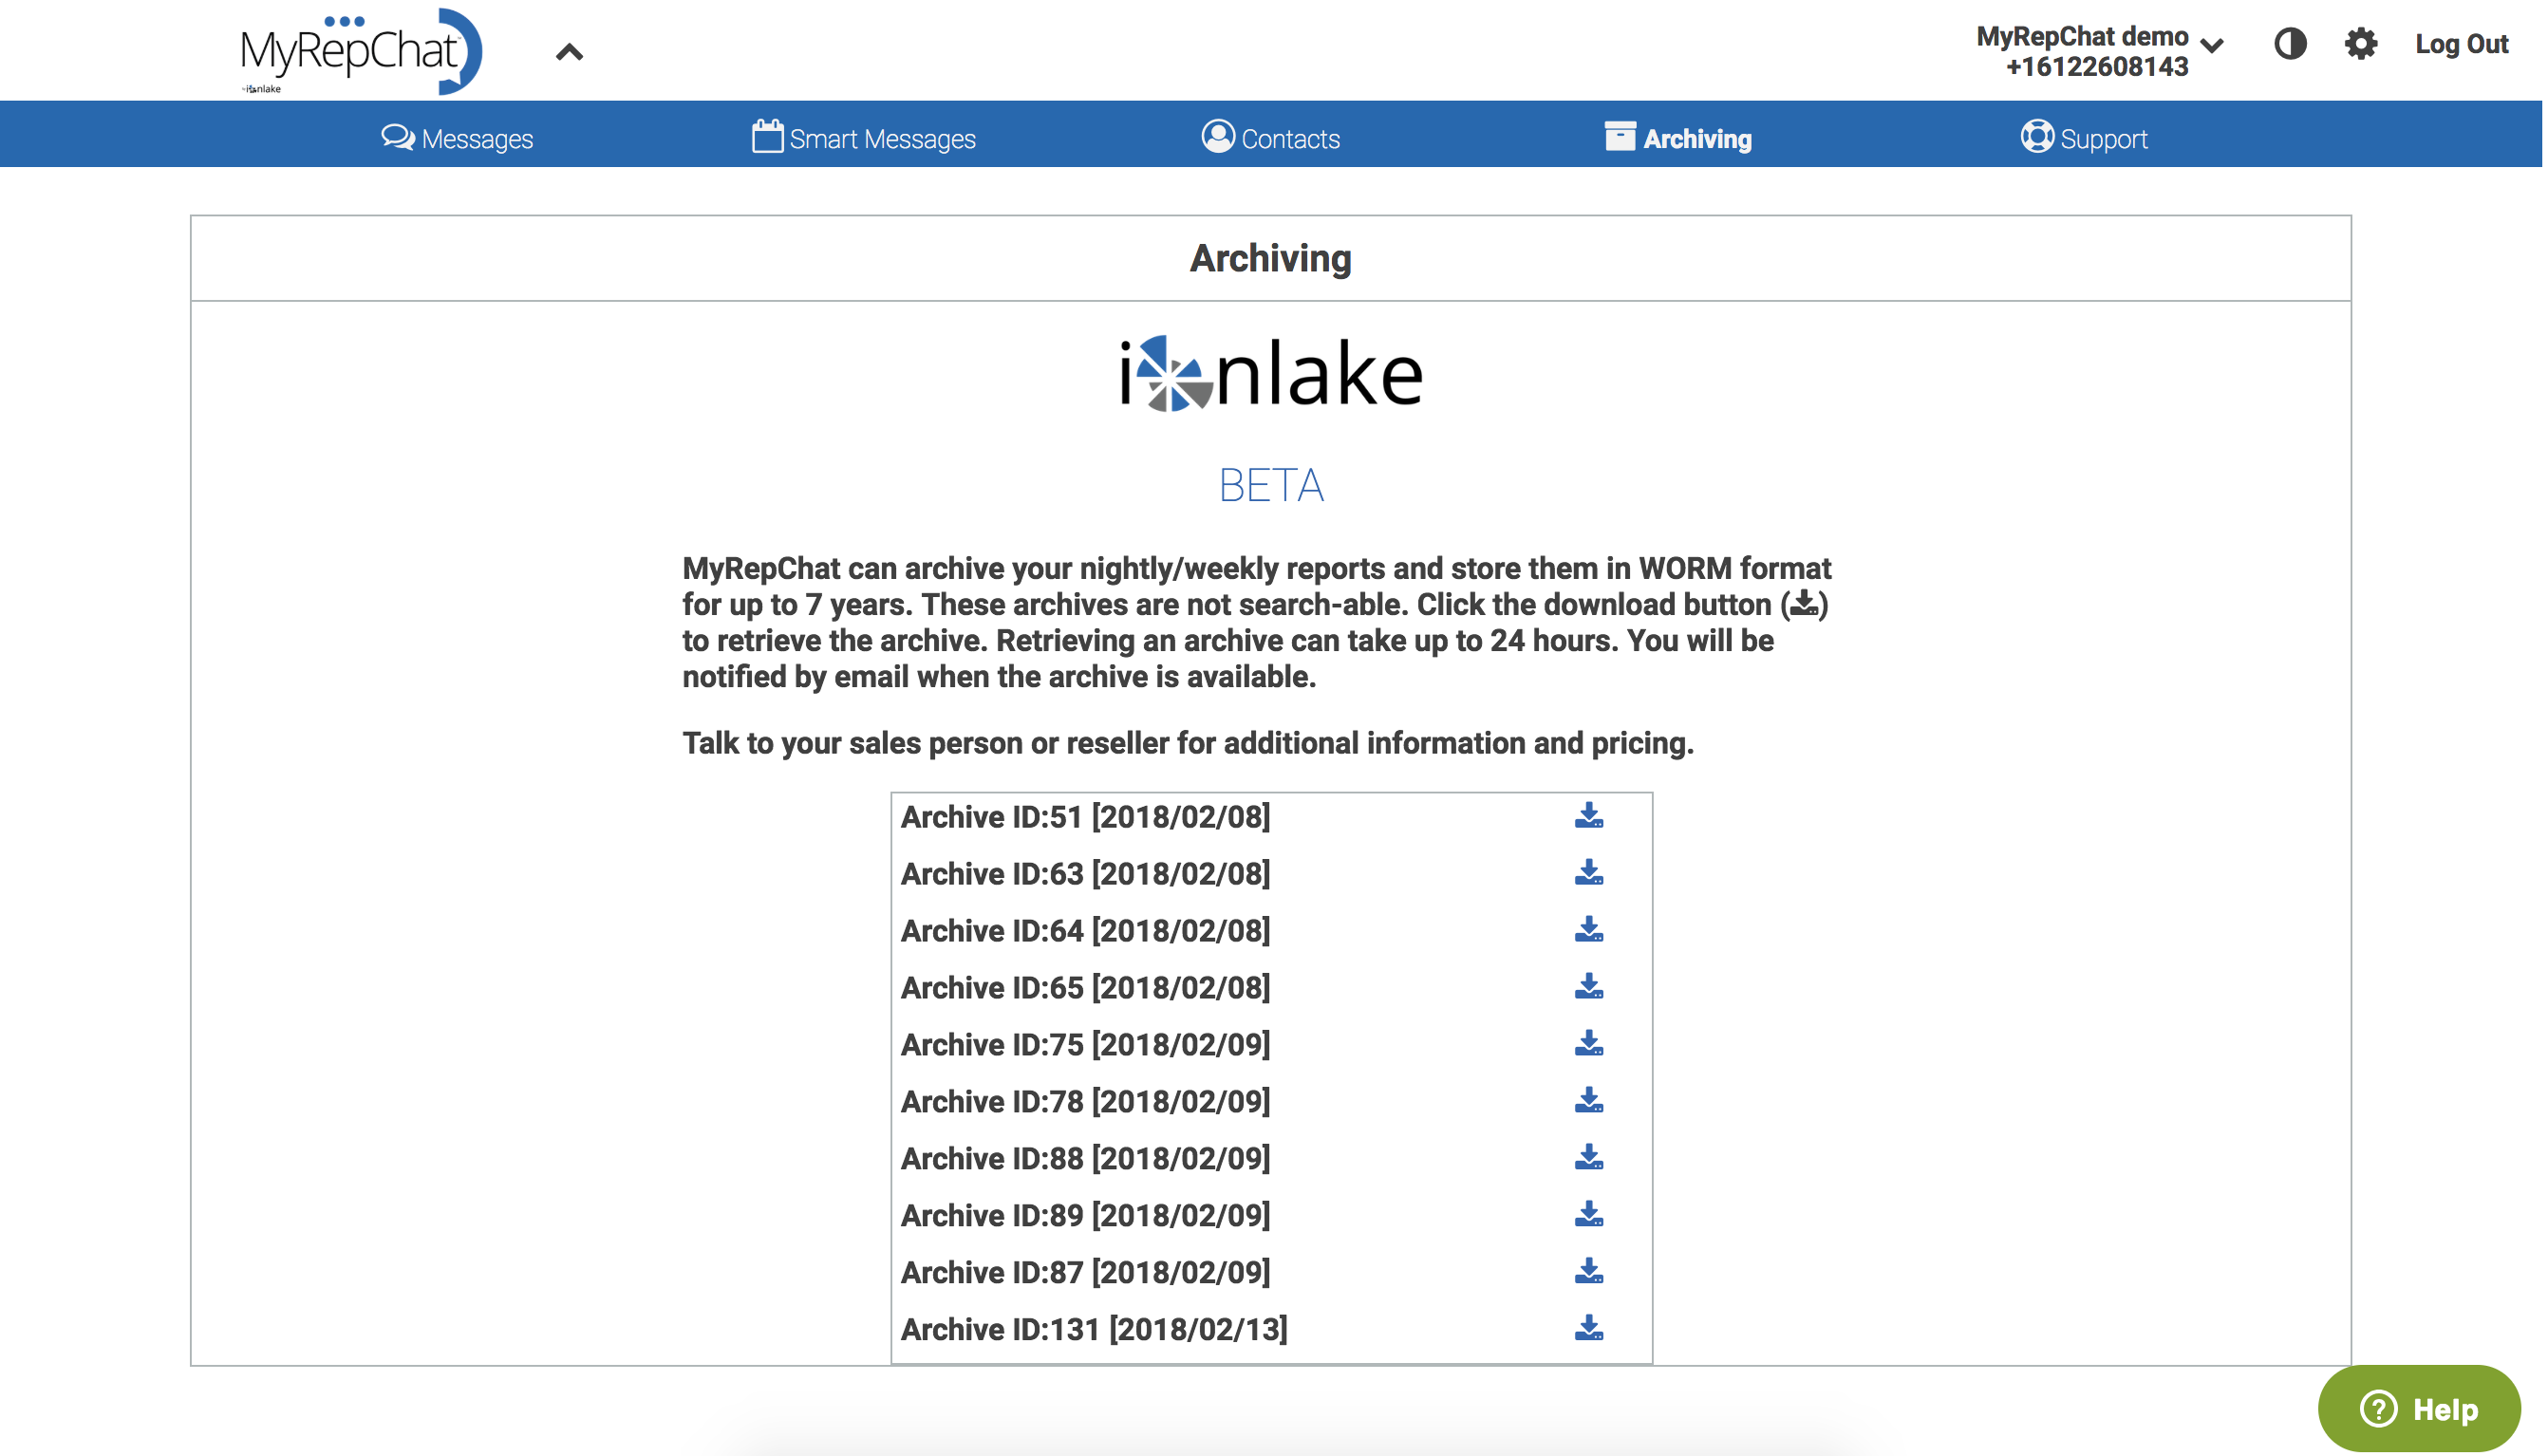Viewport: 2548px width, 1456px height.
Task: Select the Archiving tab
Action: click(x=1680, y=138)
